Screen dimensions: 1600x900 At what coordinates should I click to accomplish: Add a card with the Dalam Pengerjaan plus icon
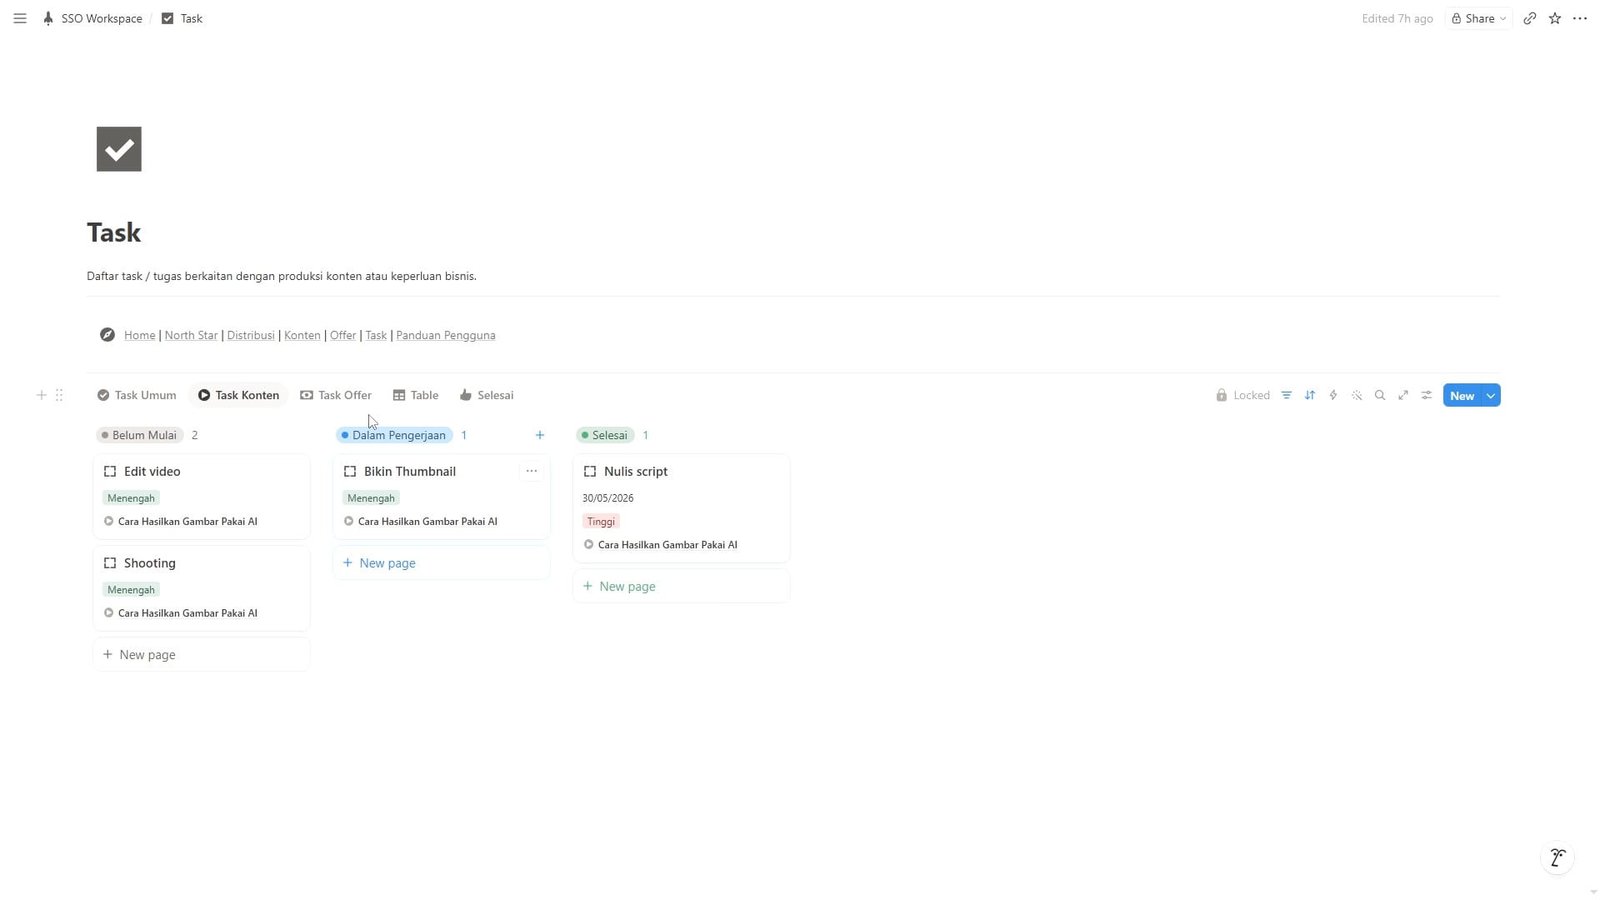(x=540, y=435)
